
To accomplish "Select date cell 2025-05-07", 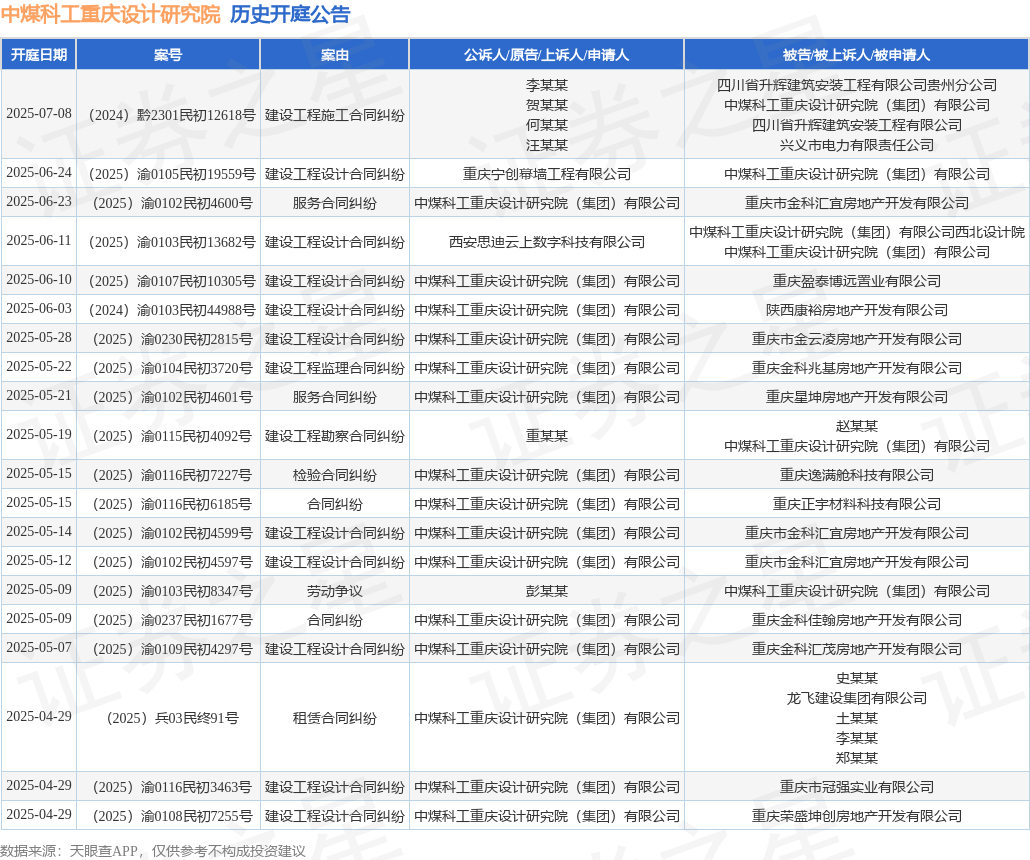I will click(x=39, y=647).
